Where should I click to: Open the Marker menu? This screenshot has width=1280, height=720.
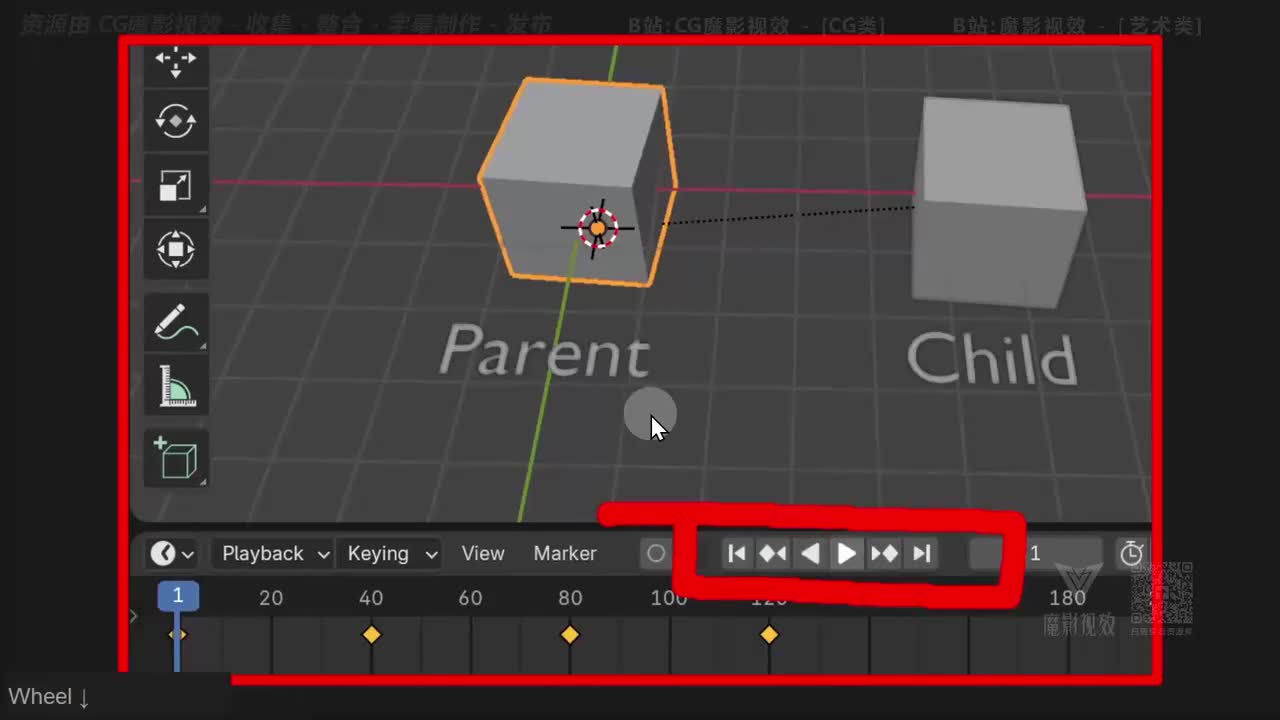click(565, 553)
